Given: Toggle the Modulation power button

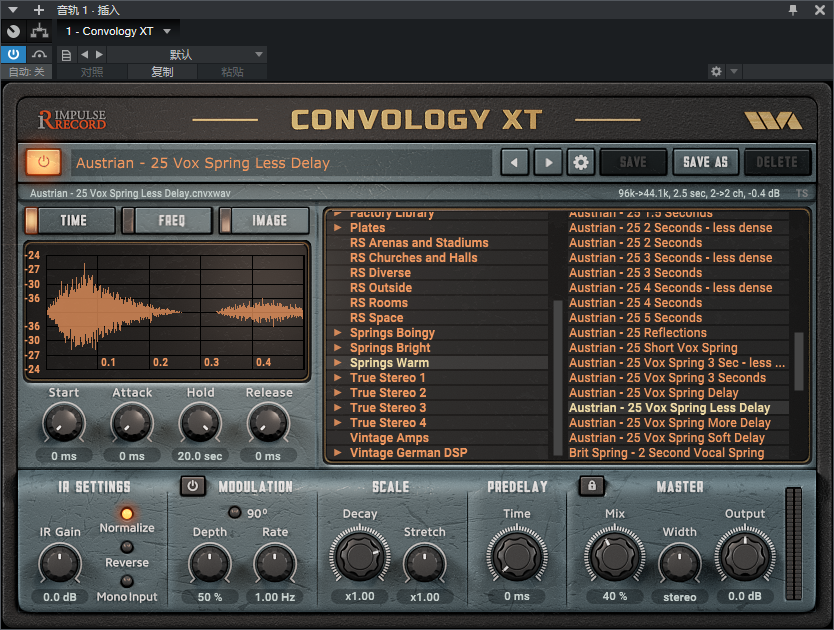Looking at the screenshot, I should click(x=193, y=486).
